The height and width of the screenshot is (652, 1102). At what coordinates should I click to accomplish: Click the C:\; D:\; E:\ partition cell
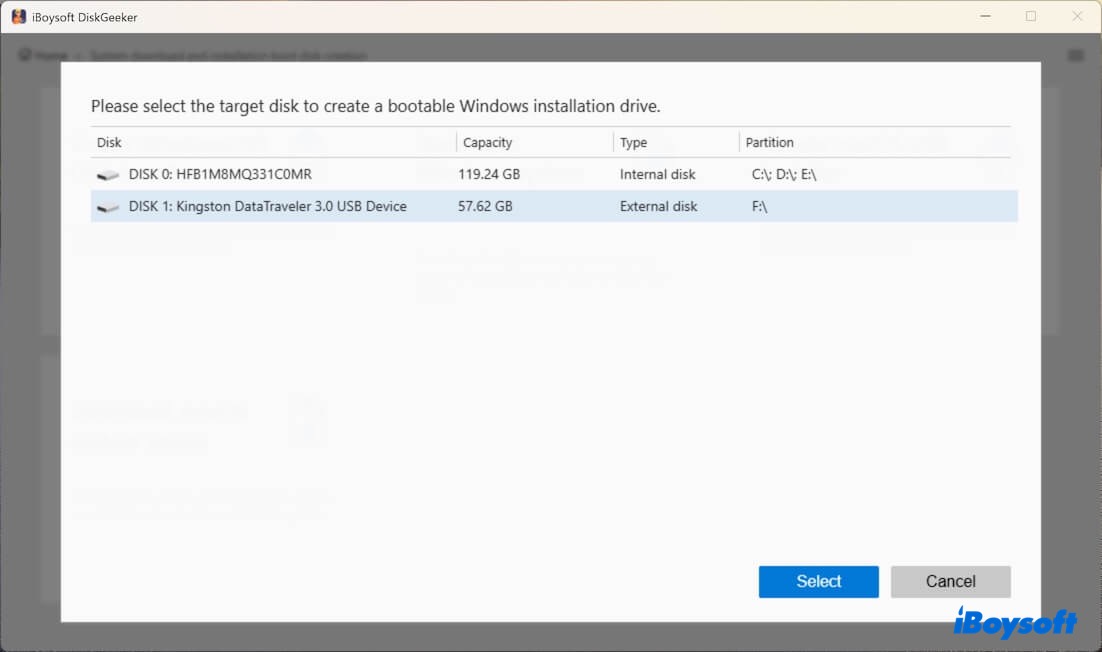pyautogui.click(x=784, y=174)
